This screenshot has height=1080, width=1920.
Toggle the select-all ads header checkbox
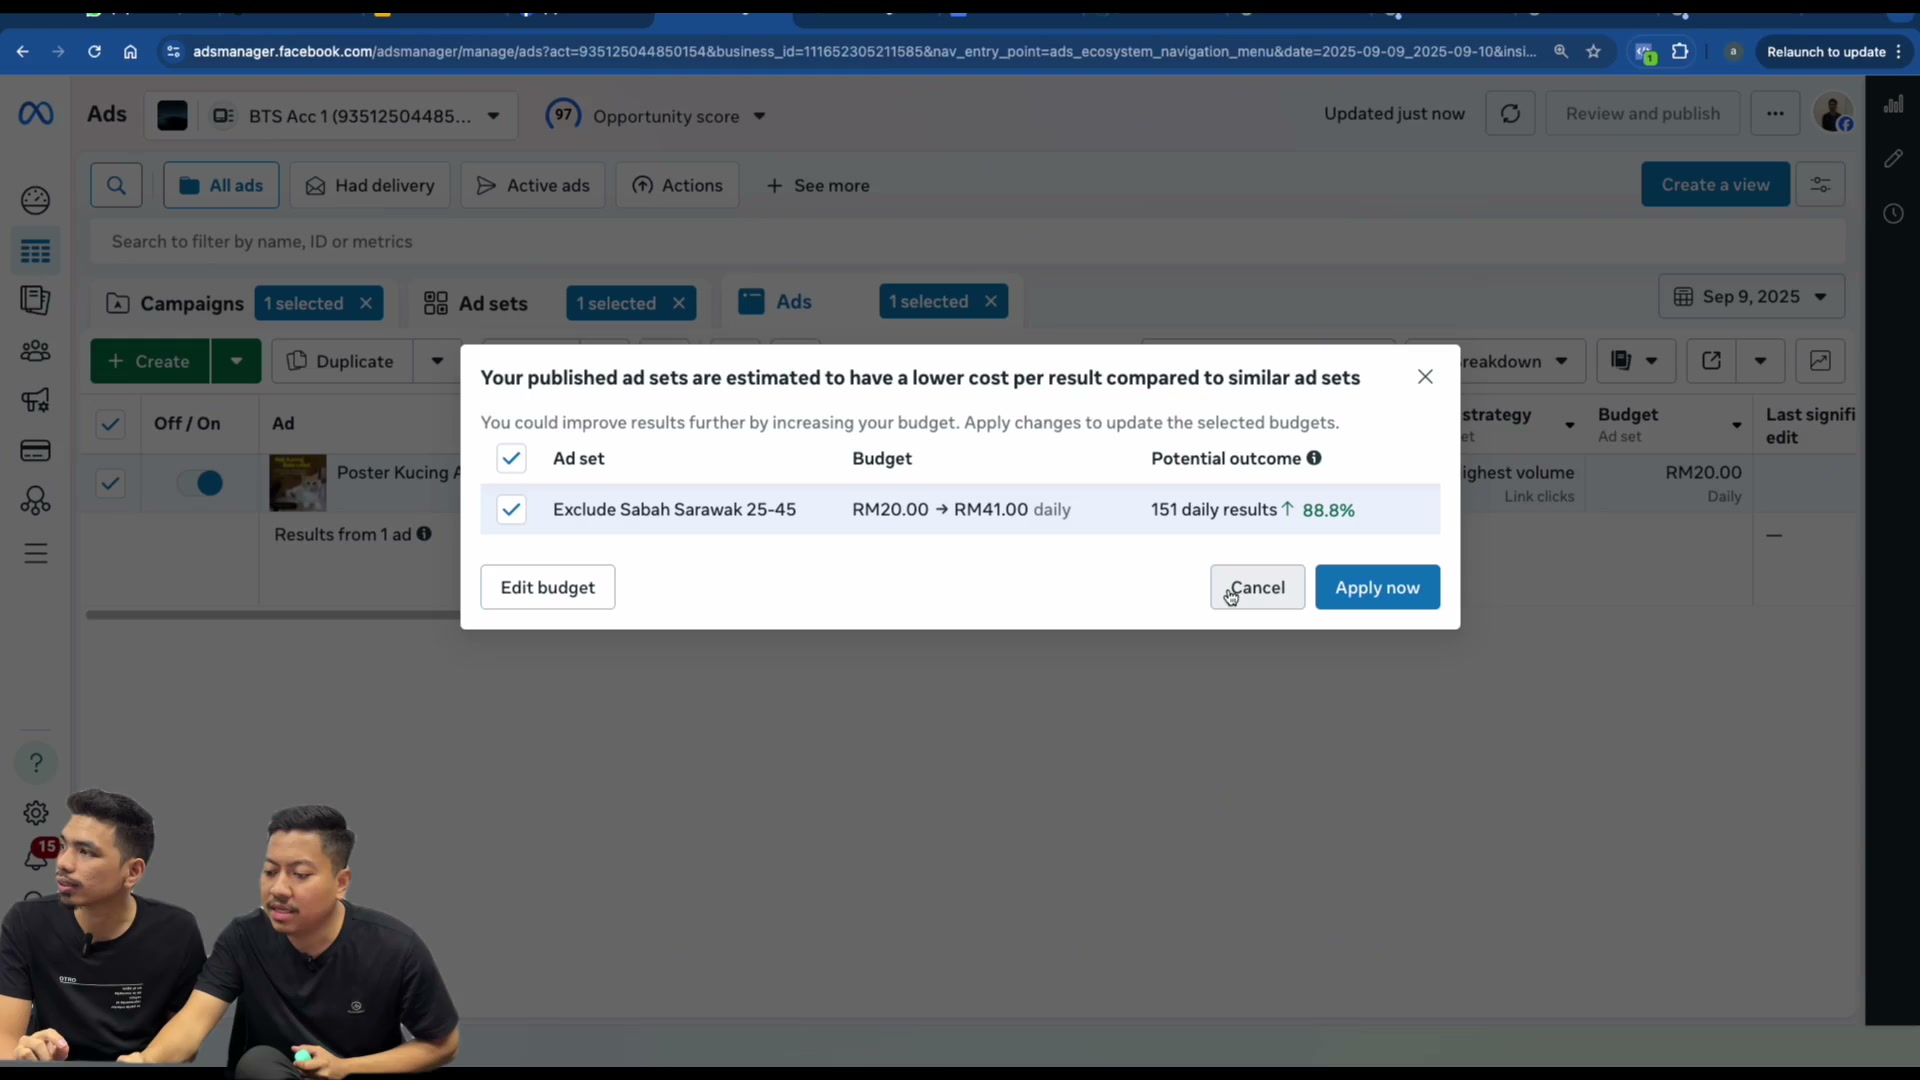click(110, 424)
